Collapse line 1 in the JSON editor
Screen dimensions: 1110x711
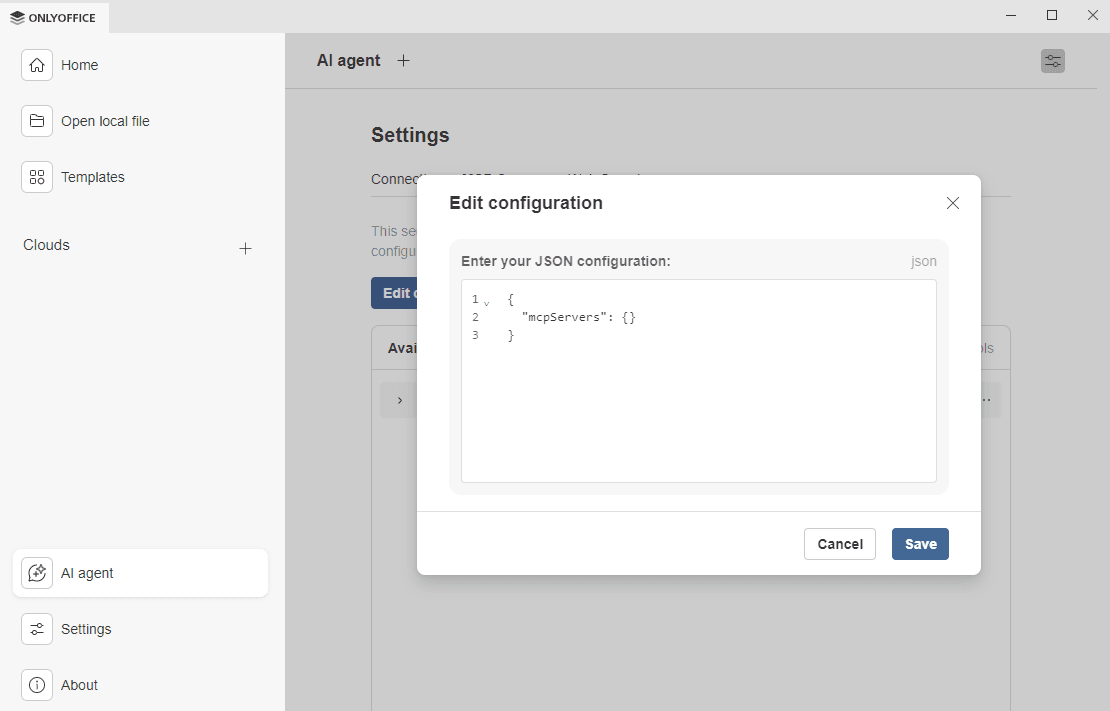pos(486,300)
